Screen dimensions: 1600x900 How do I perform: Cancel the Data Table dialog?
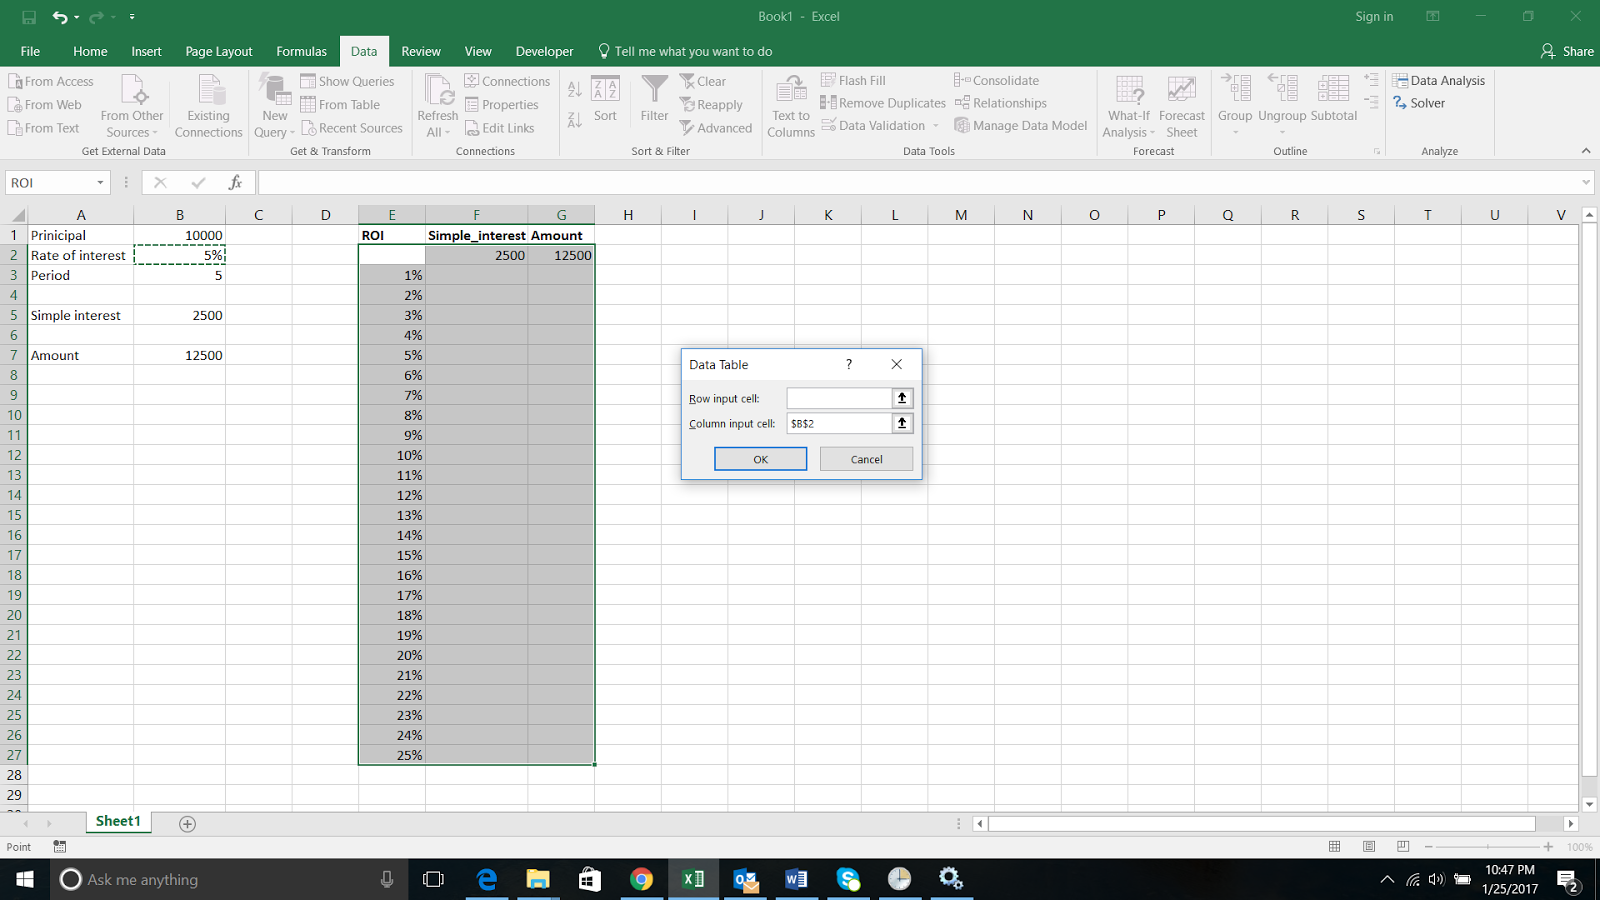tap(866, 458)
